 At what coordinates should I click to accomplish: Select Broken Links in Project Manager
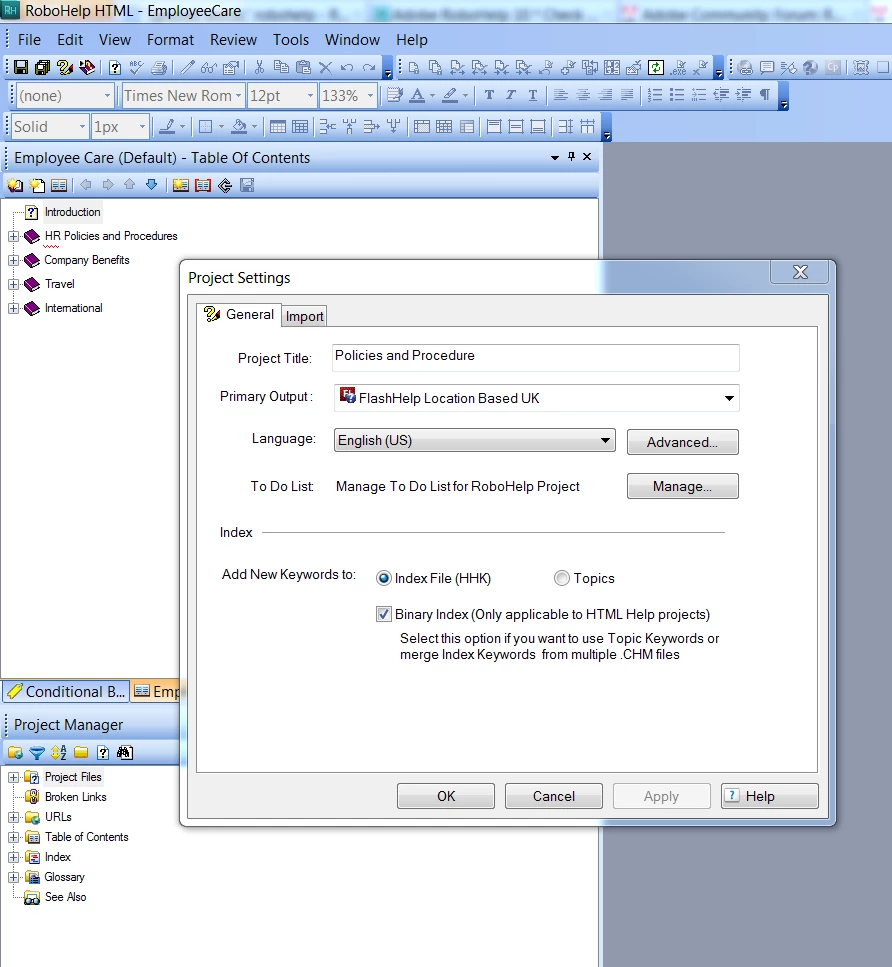coord(75,797)
